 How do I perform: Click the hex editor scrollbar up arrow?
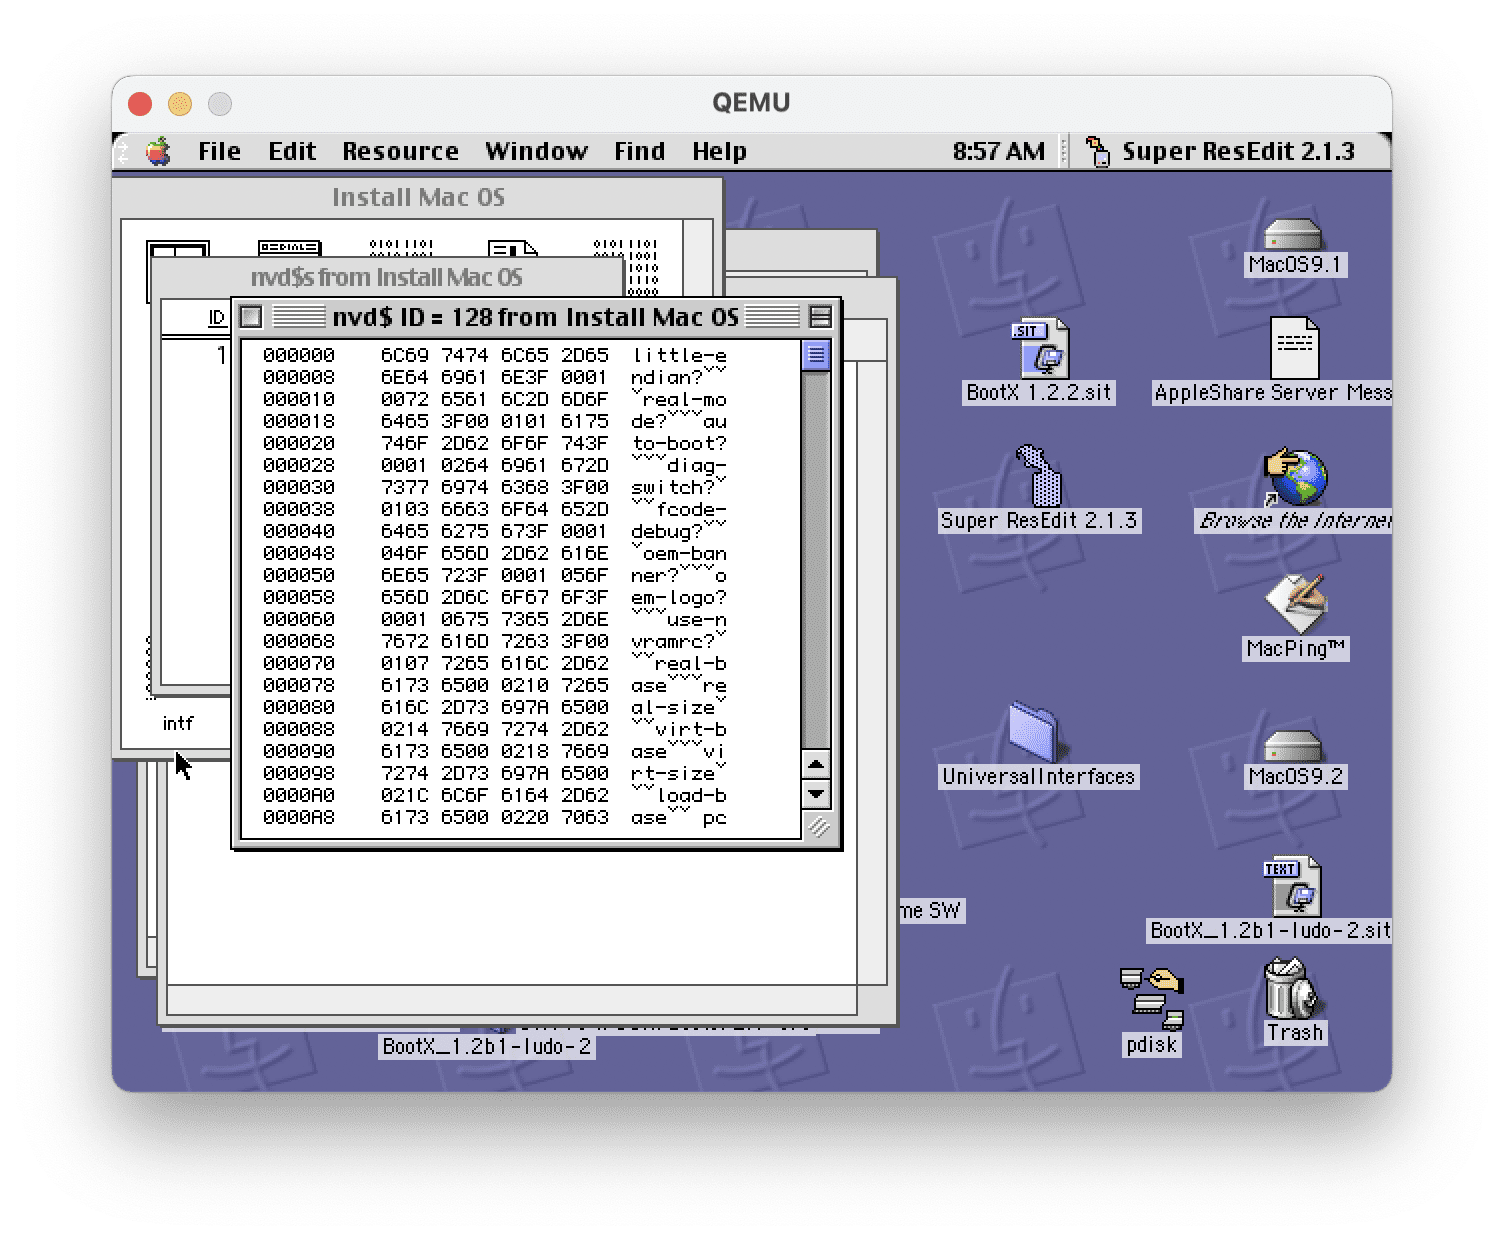(816, 765)
